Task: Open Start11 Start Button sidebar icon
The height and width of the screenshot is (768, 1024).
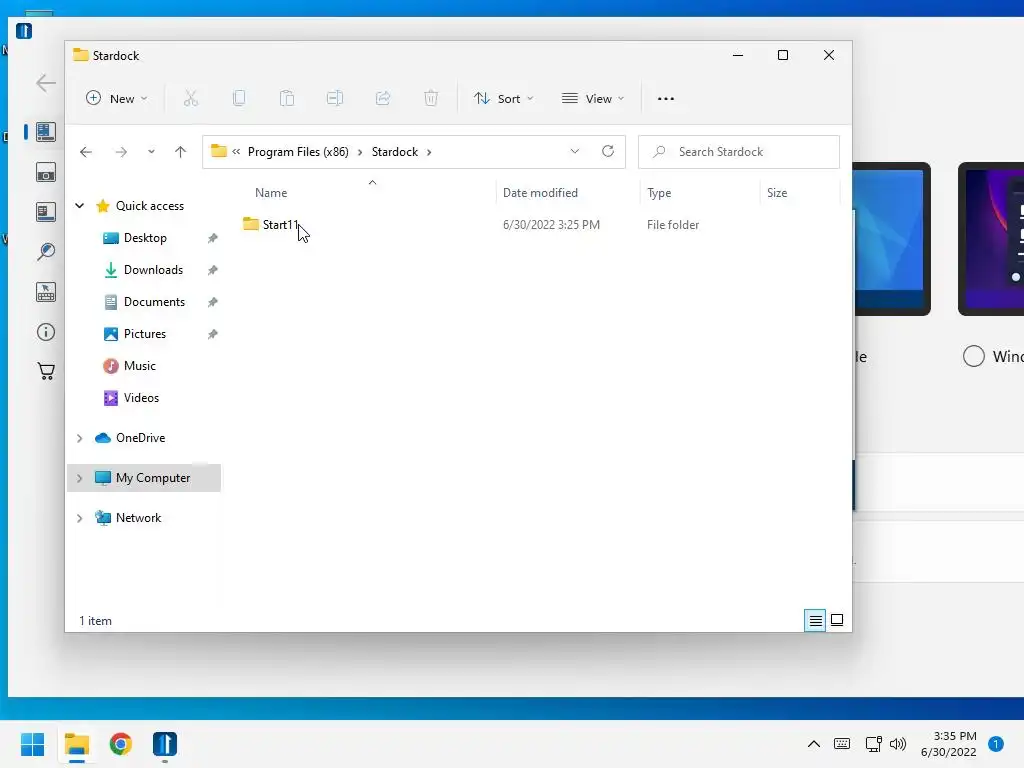Action: 46,172
